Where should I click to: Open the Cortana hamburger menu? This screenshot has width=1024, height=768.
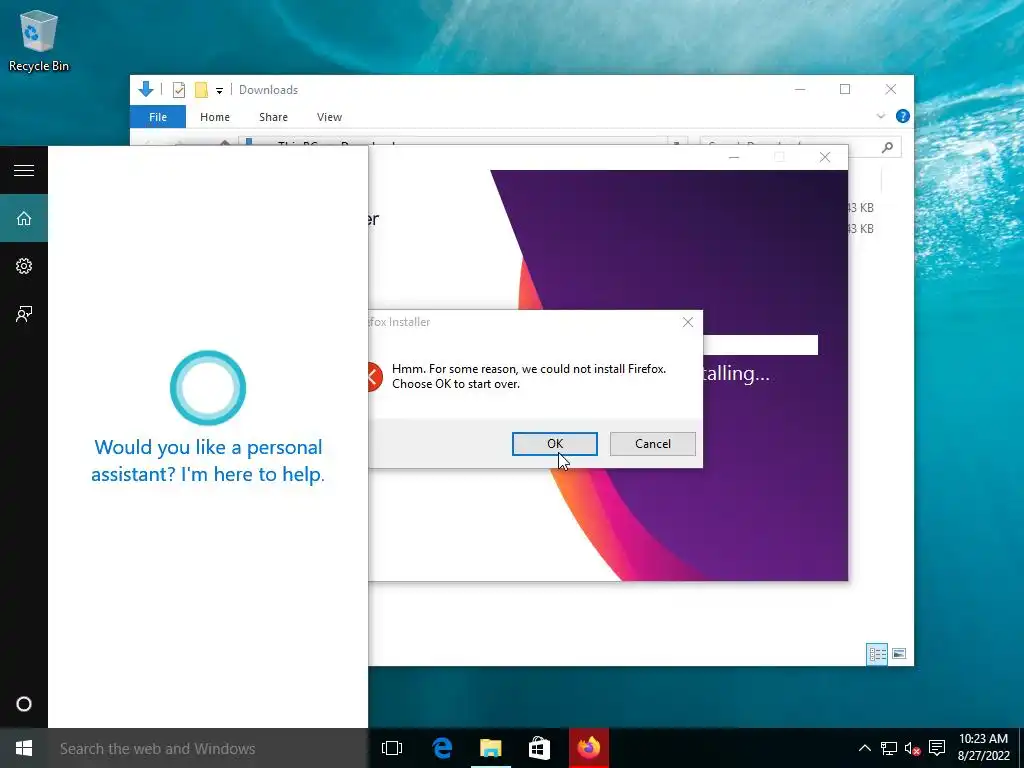click(x=24, y=170)
